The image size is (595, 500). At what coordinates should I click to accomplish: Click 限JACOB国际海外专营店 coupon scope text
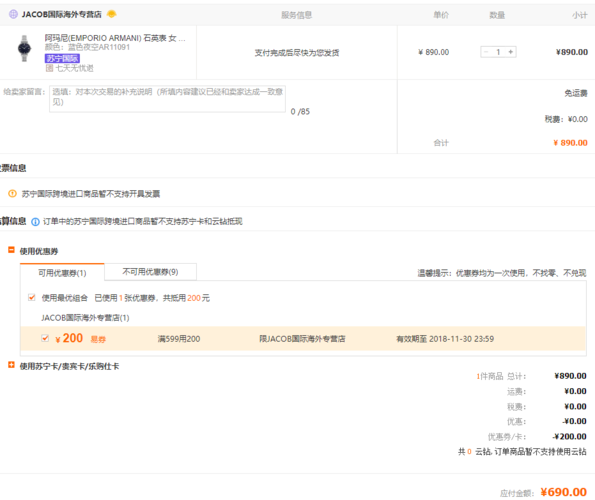302,339
